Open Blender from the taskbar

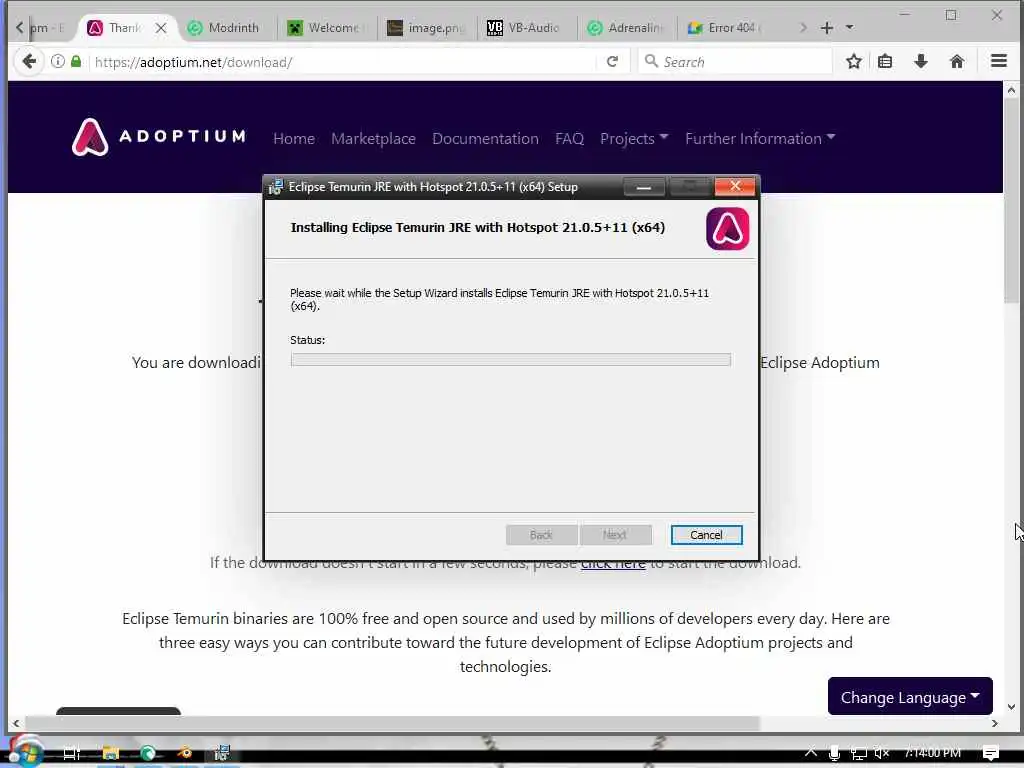(185, 753)
